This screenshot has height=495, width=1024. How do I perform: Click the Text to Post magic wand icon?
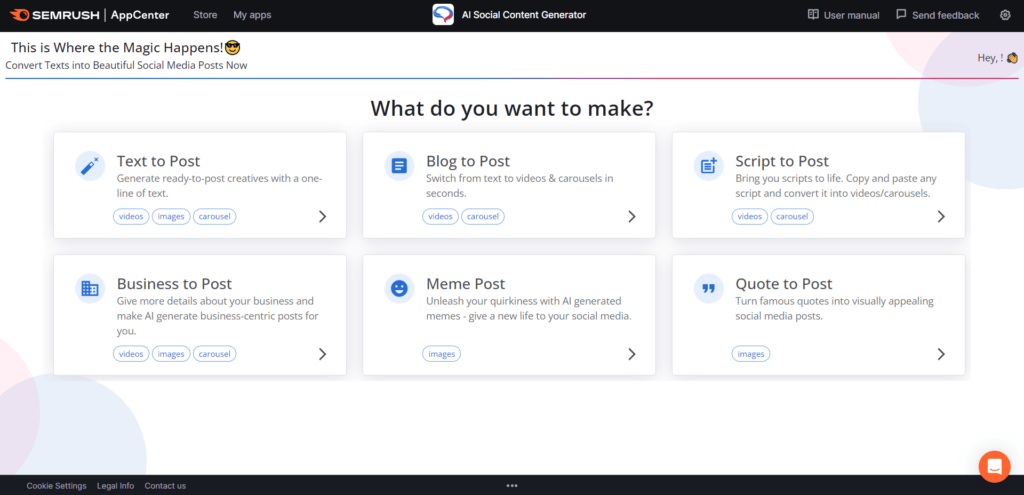pos(89,166)
